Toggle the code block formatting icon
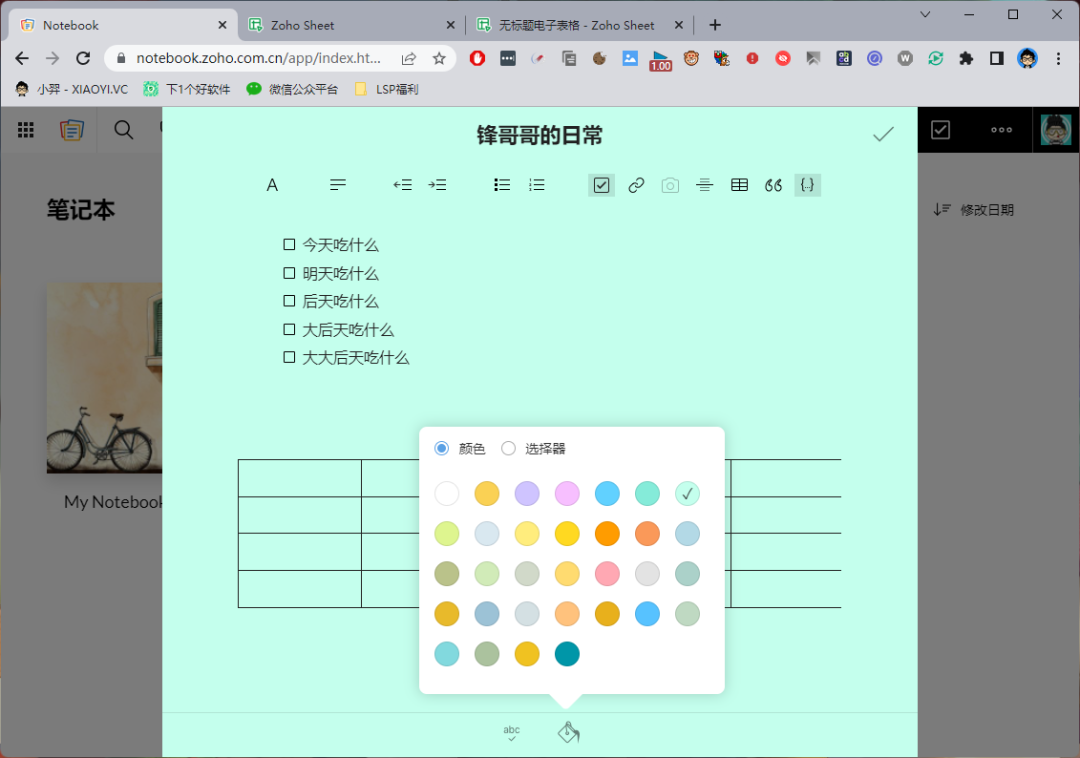 tap(807, 184)
